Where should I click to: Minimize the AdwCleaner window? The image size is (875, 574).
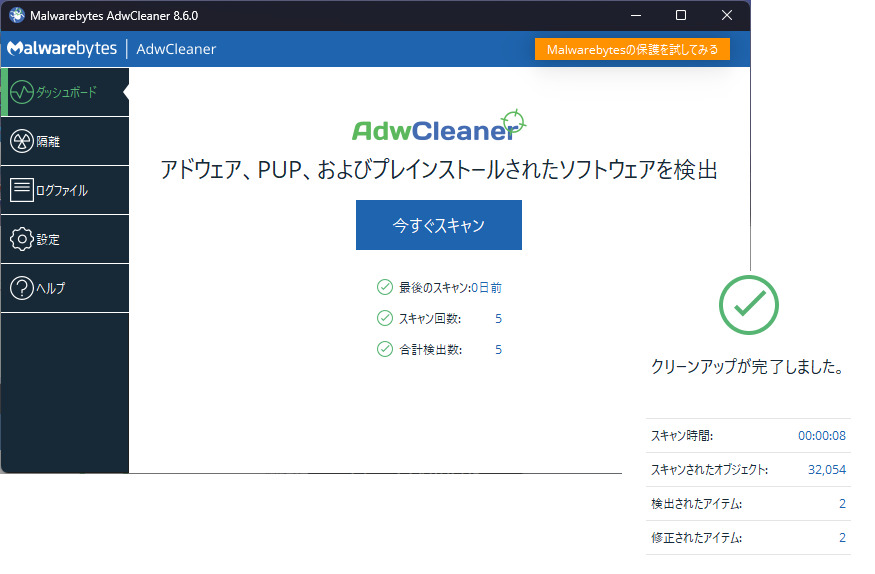pos(636,15)
